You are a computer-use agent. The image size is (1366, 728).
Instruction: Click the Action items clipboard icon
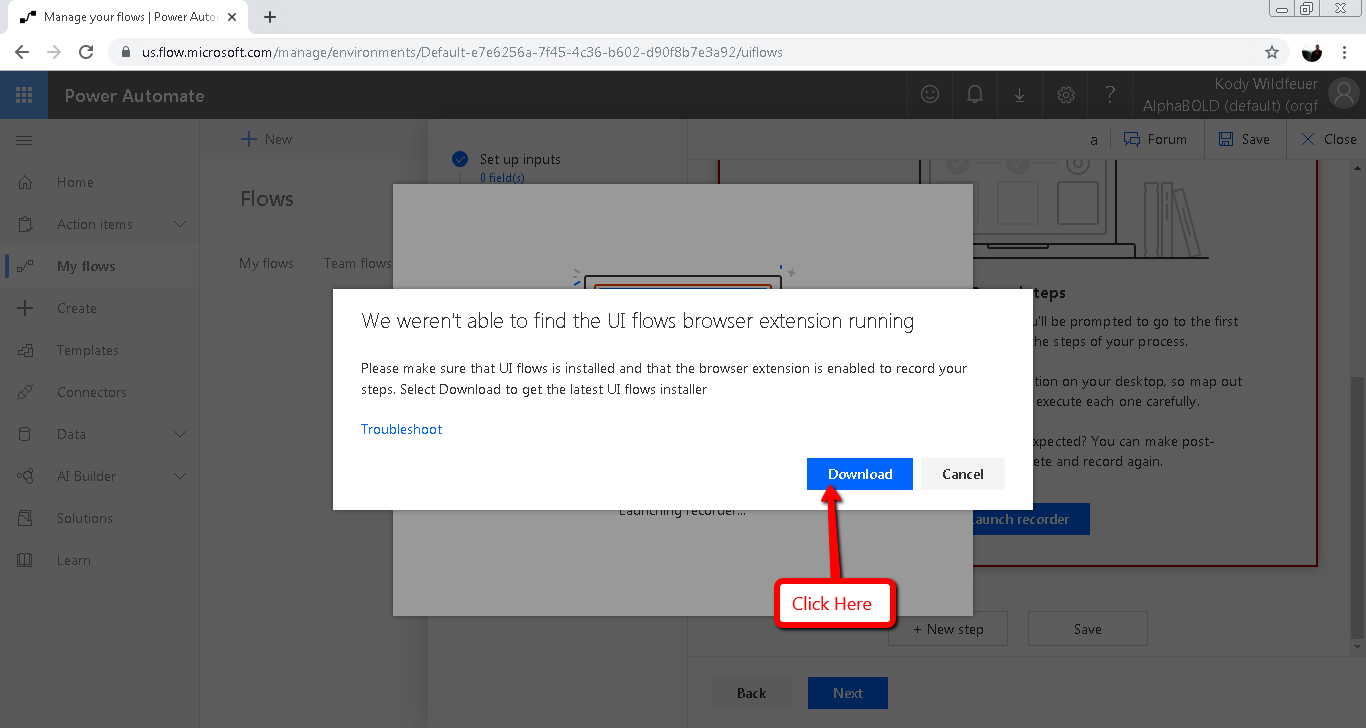tap(25, 224)
